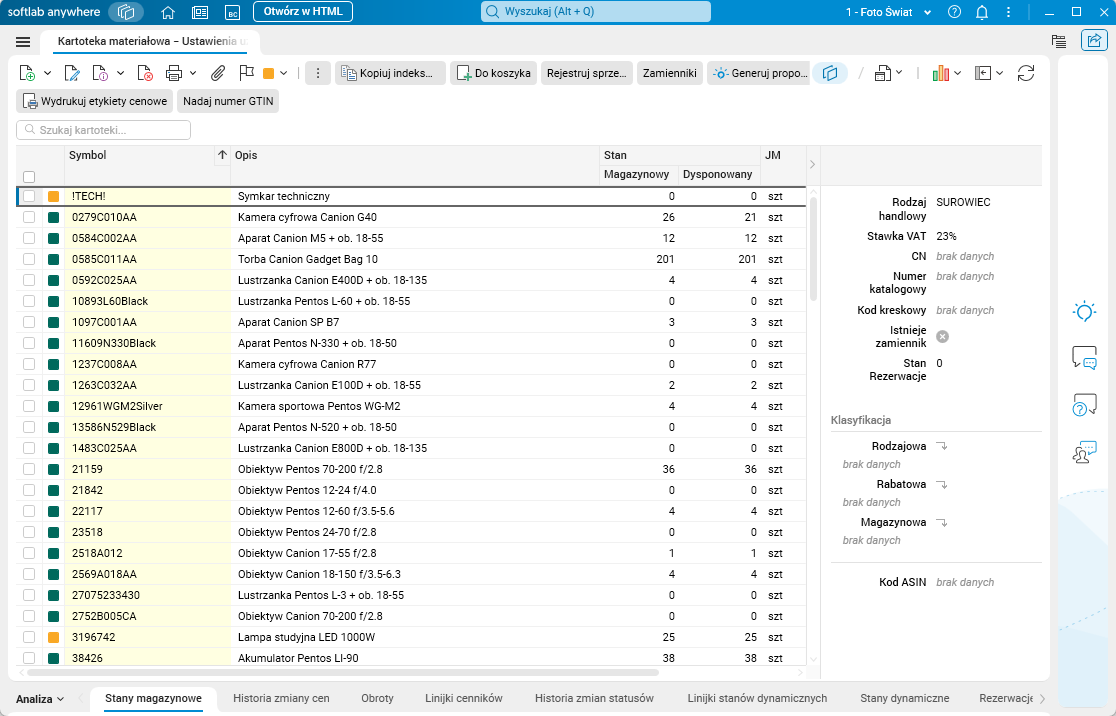Open chat messages side panel

click(x=1084, y=357)
